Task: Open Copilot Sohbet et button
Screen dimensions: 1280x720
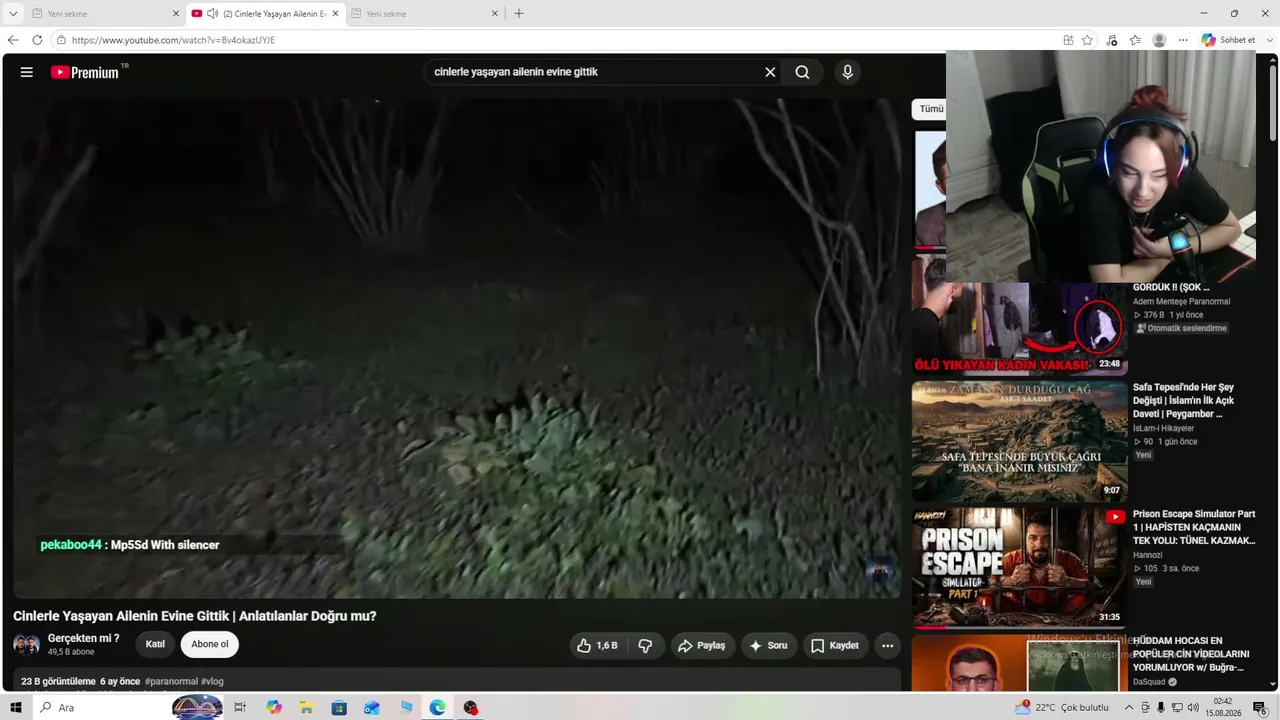Action: [1228, 40]
